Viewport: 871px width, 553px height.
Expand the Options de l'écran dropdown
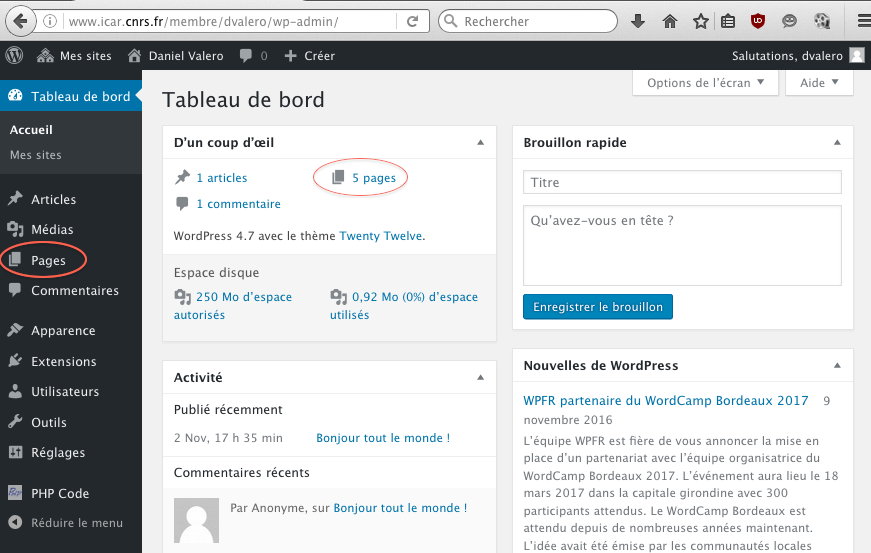point(705,83)
